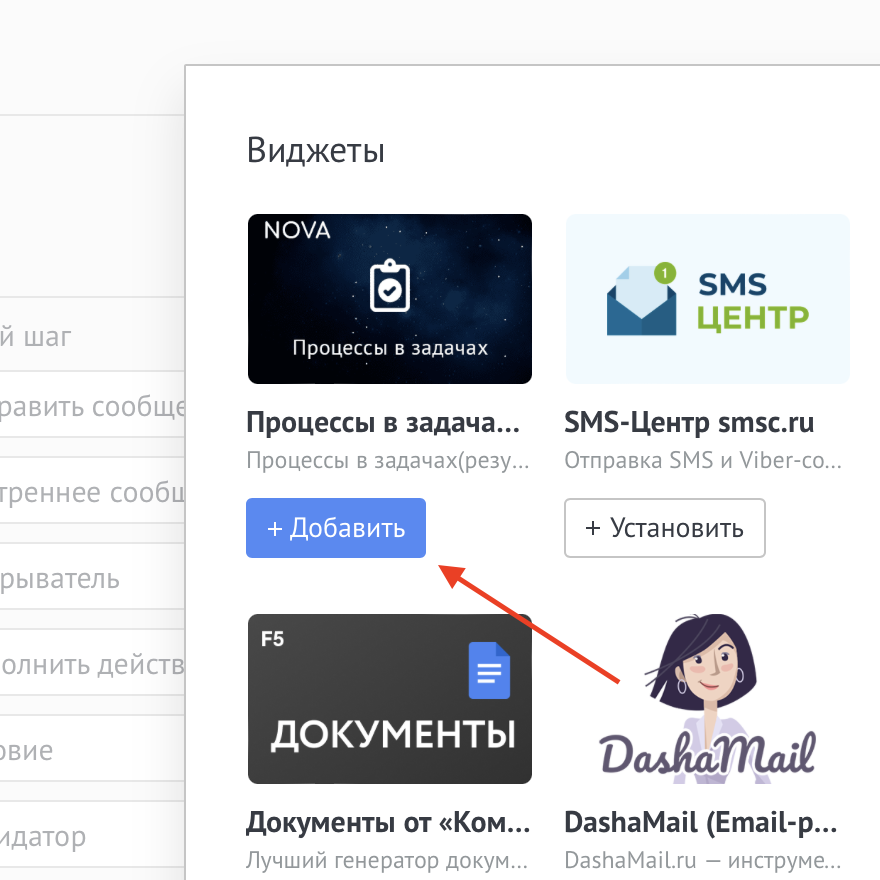Image resolution: width=880 pixels, height=880 pixels.
Task: Open the "DashaMail (Email-р..." widget title
Action: (701, 823)
